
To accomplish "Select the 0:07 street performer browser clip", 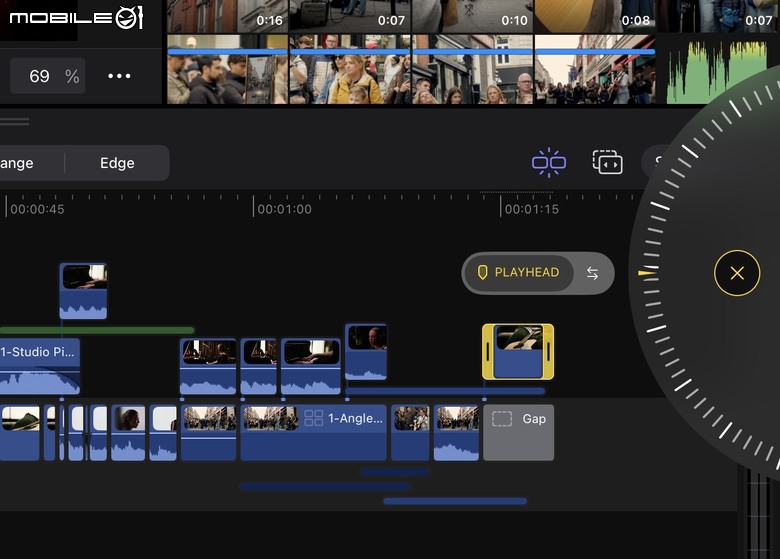I will (350, 16).
